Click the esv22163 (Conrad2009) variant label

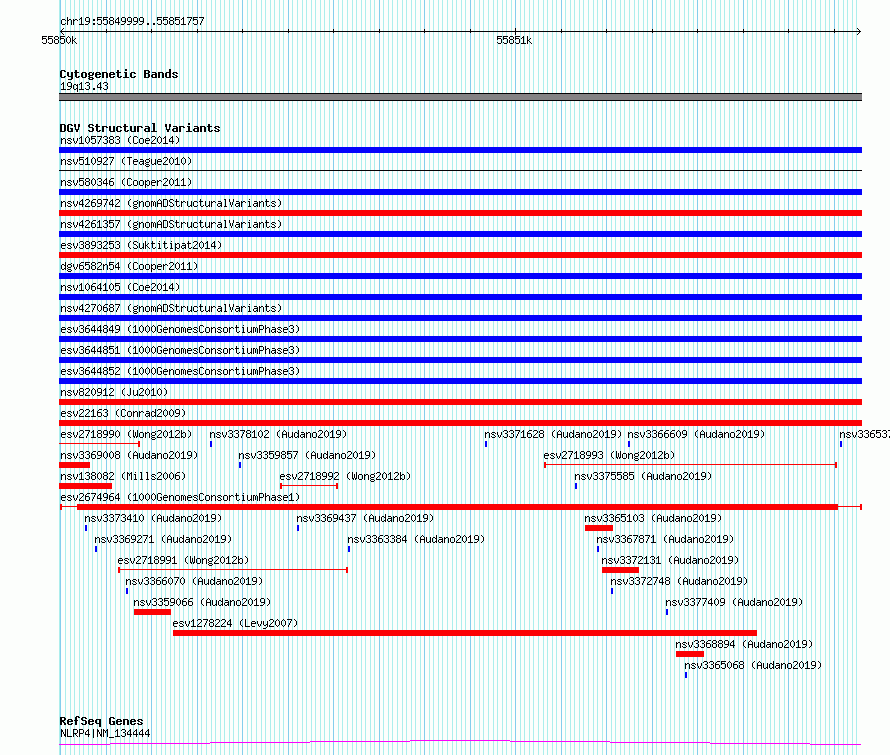coord(122,413)
